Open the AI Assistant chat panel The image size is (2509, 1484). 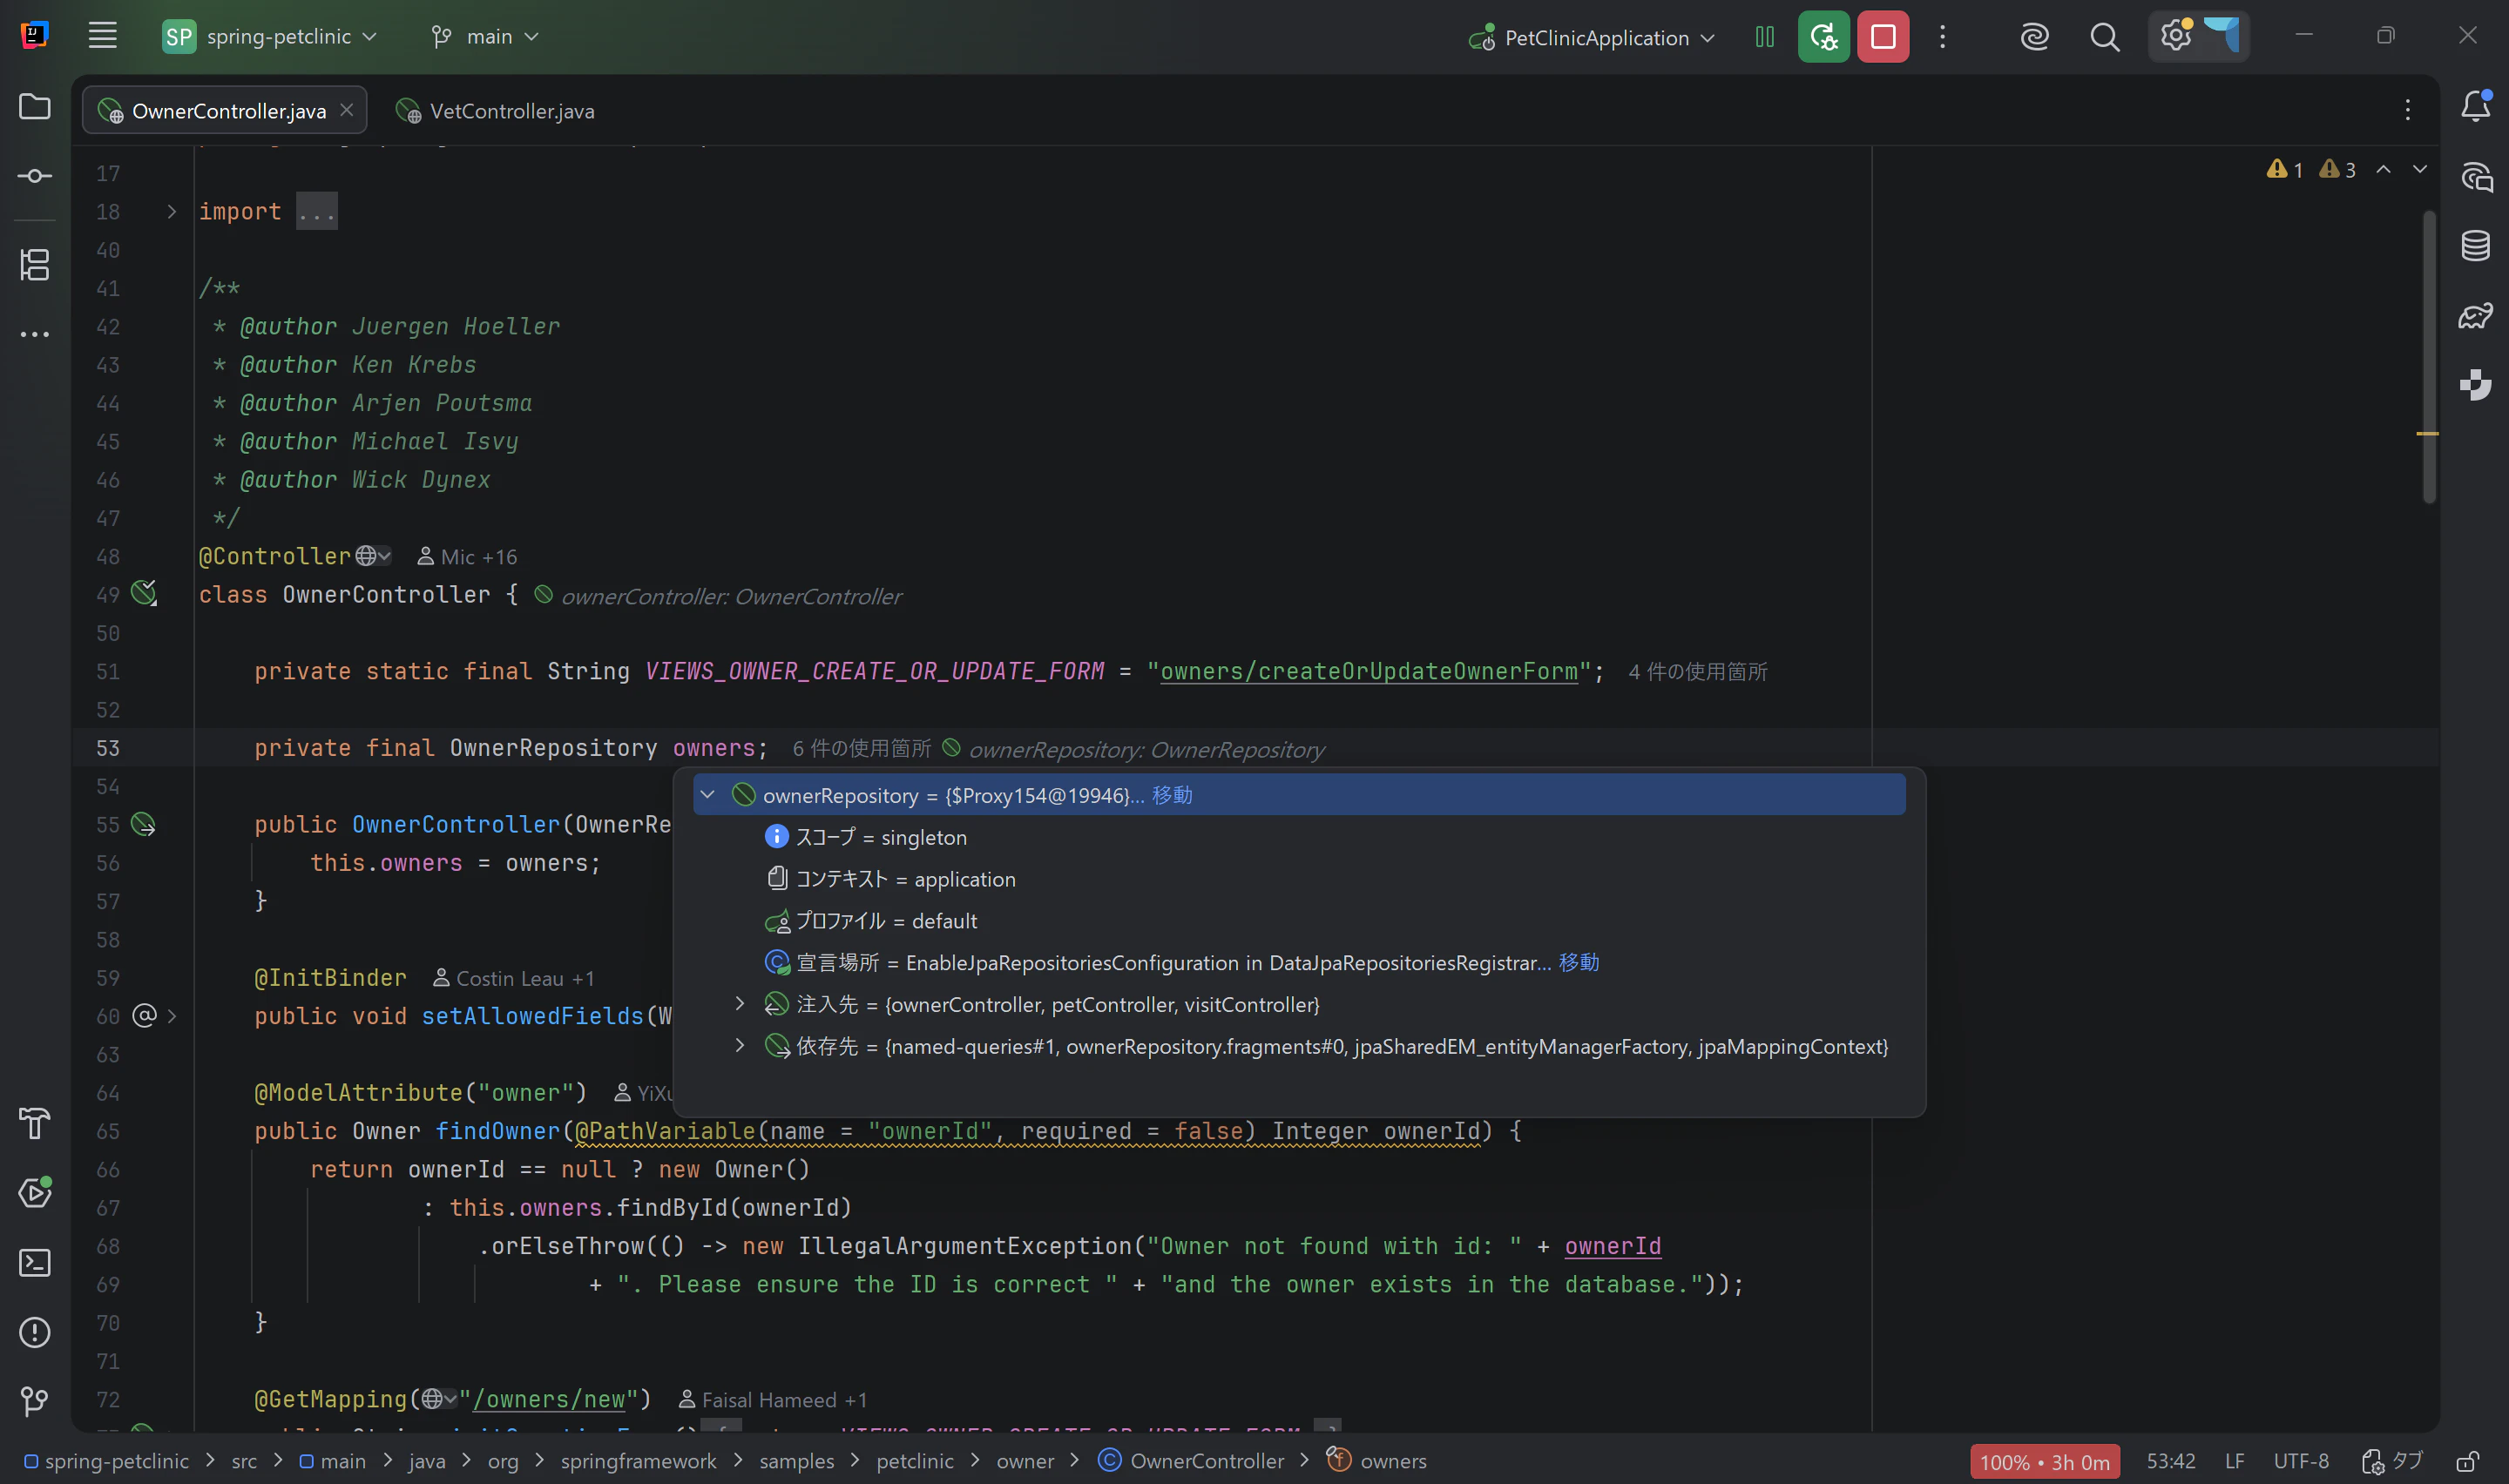click(x=2476, y=177)
